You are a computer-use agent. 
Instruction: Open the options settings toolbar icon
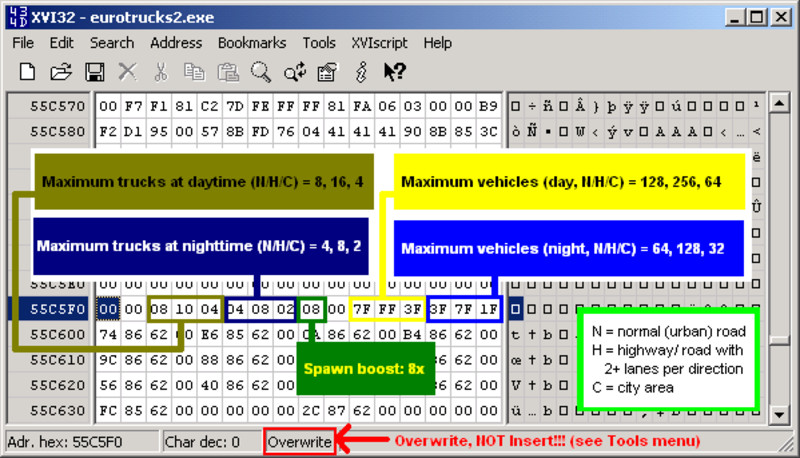(328, 72)
